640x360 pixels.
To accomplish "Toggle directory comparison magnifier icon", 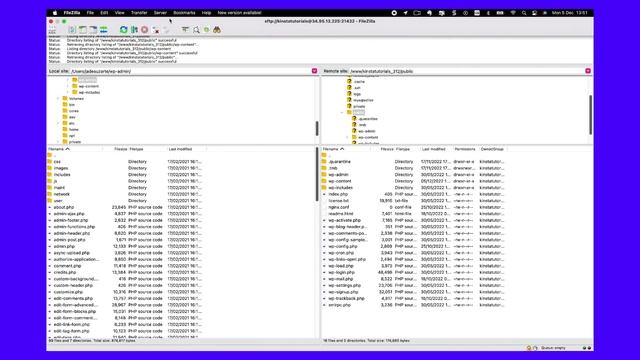I will (x=196, y=30).
